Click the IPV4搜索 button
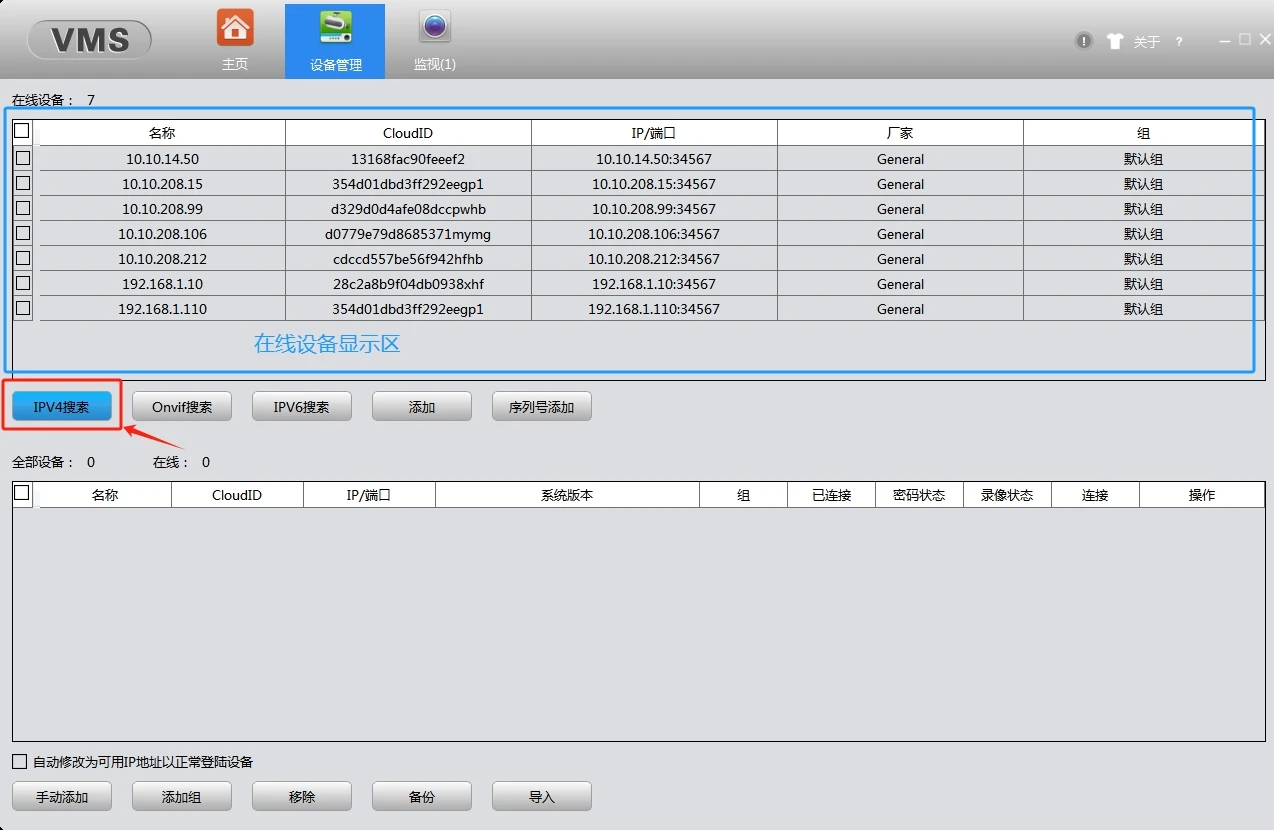Image resolution: width=1274 pixels, height=830 pixels. pyautogui.click(x=62, y=406)
